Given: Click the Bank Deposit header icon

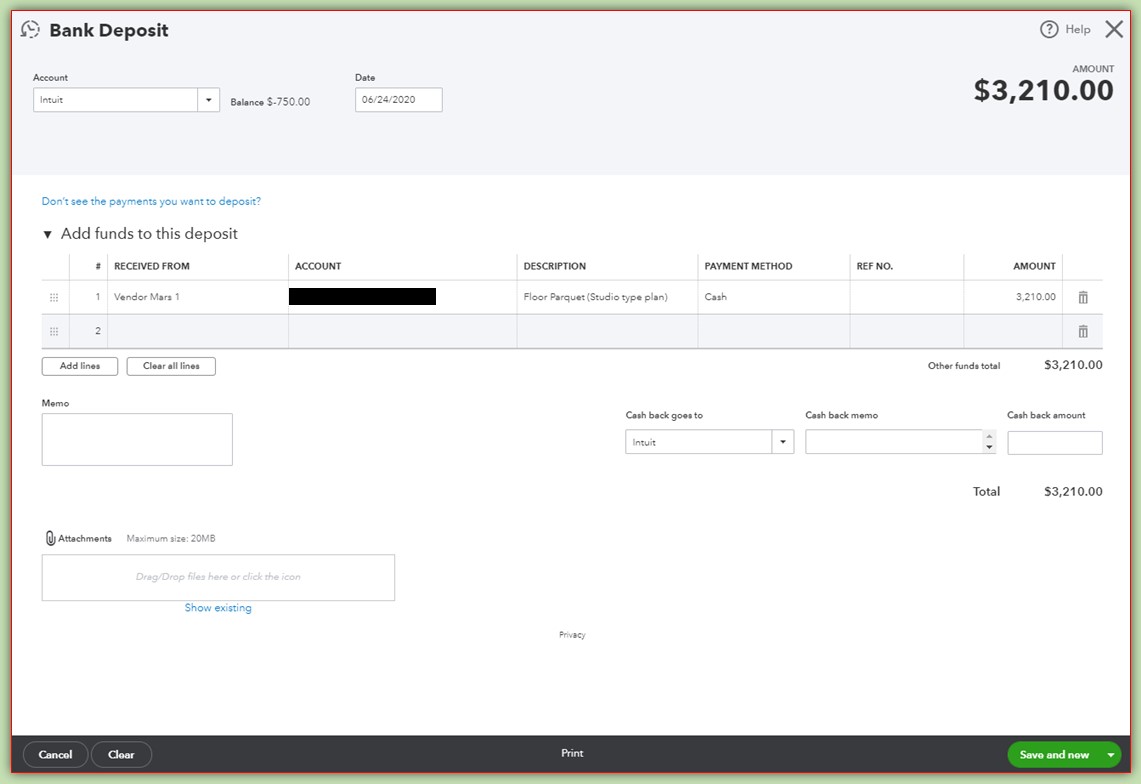Looking at the screenshot, I should (x=29, y=29).
